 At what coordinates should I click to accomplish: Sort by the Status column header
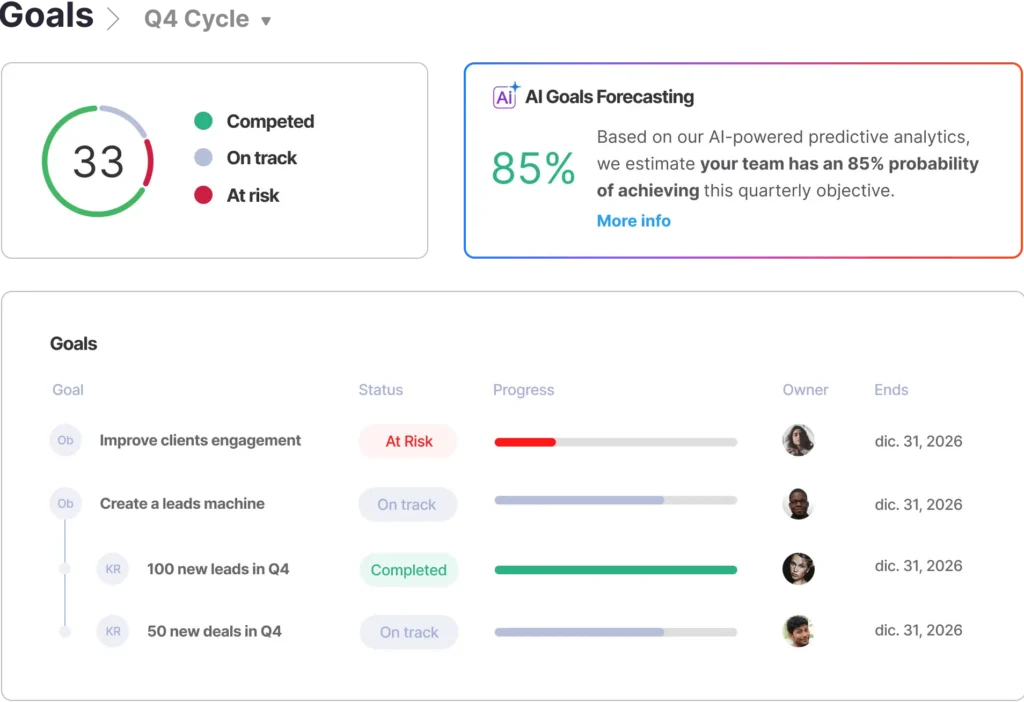tap(380, 390)
